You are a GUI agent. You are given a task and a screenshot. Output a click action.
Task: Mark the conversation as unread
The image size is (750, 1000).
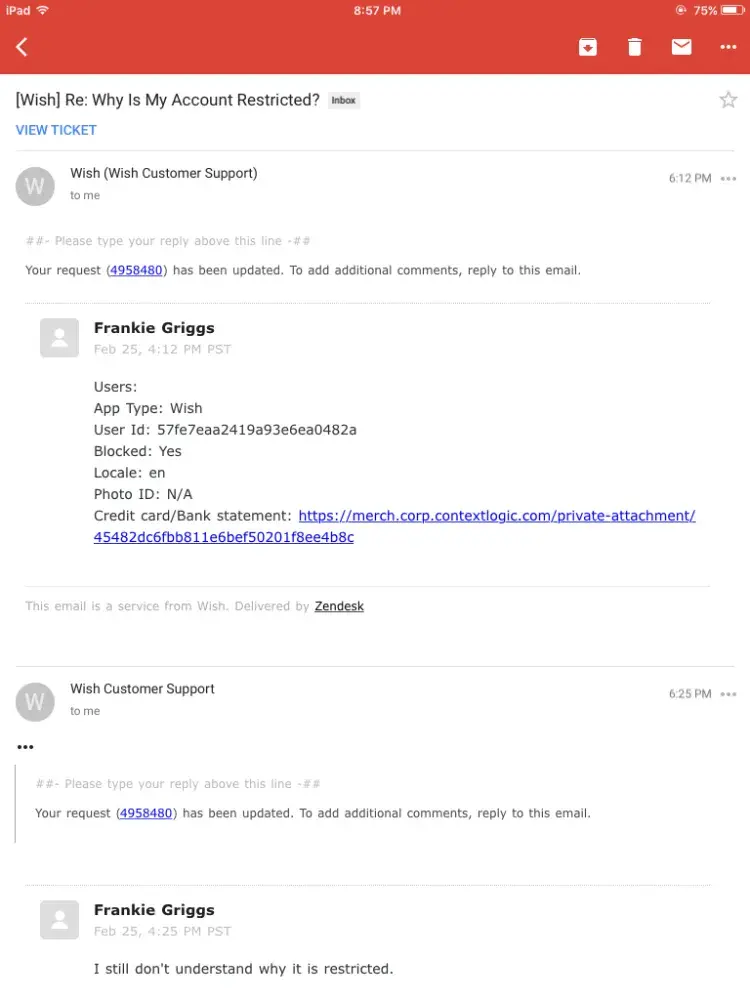tap(682, 47)
